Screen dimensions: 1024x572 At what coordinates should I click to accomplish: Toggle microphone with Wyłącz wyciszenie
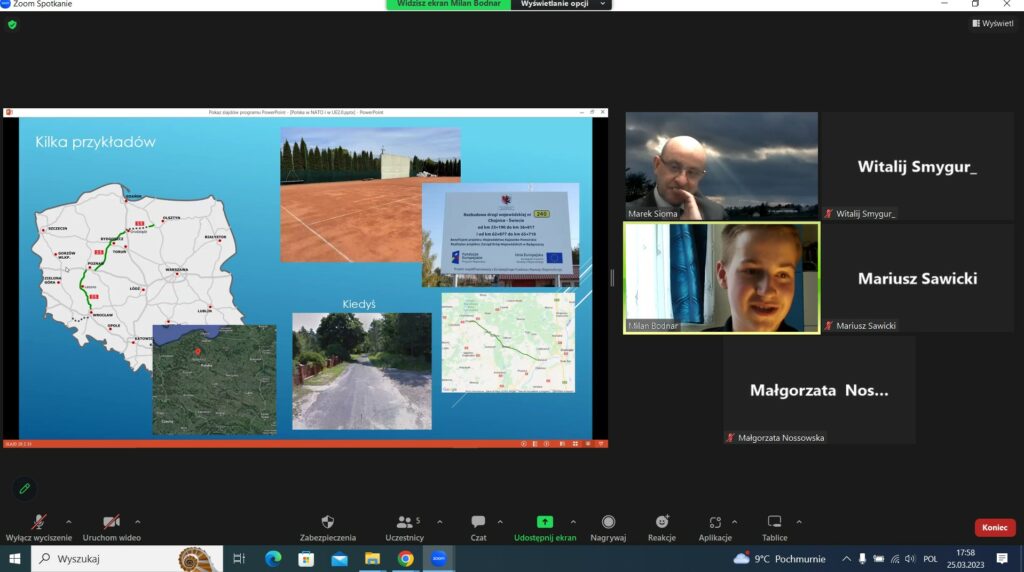pos(39,523)
